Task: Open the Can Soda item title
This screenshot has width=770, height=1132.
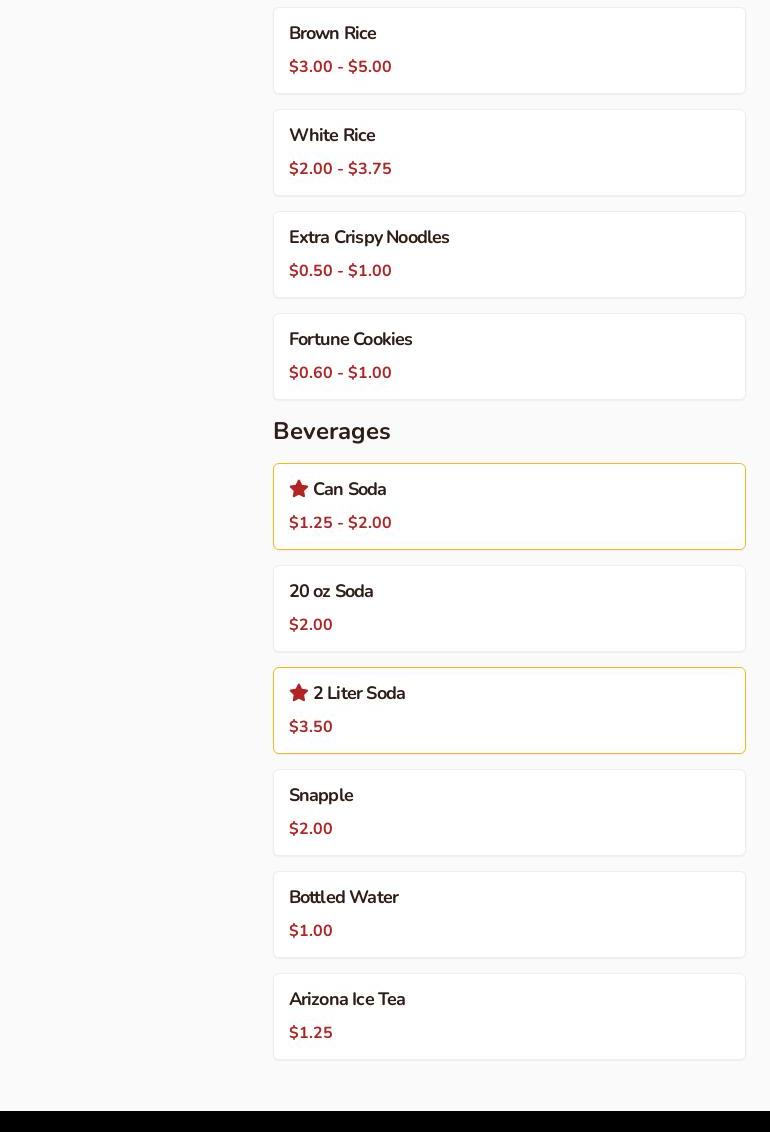Action: coord(349,490)
